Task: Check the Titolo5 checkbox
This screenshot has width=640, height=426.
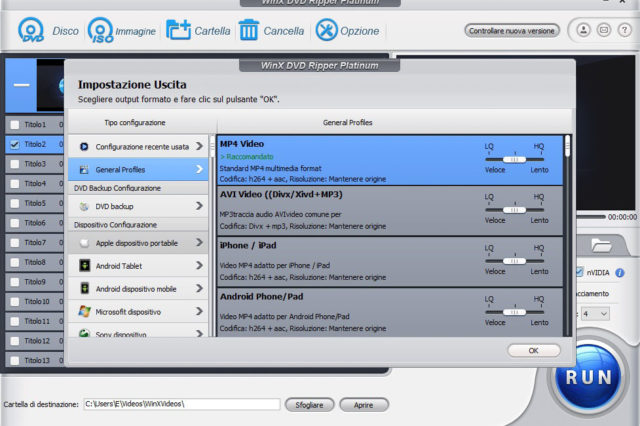Action: pyautogui.click(x=14, y=203)
